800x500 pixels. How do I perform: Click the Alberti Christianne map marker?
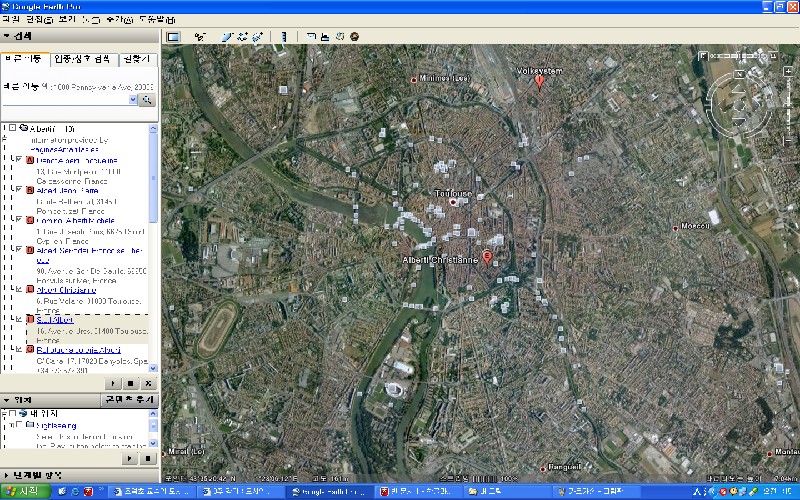[x=487, y=257]
